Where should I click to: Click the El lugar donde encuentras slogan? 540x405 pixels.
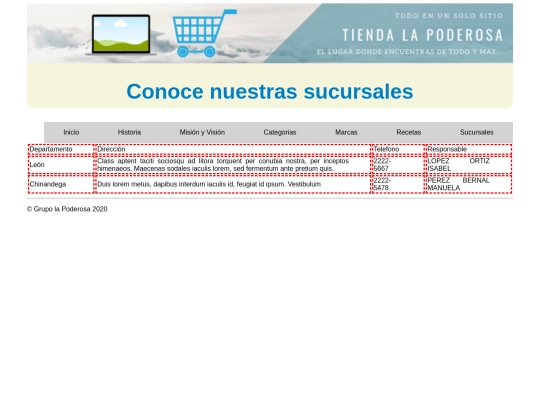pyautogui.click(x=409, y=52)
